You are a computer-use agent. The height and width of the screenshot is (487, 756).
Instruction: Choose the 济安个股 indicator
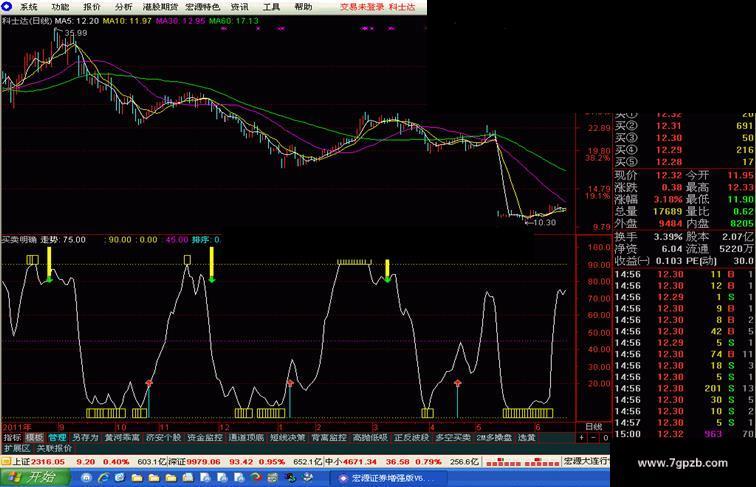tap(163, 437)
